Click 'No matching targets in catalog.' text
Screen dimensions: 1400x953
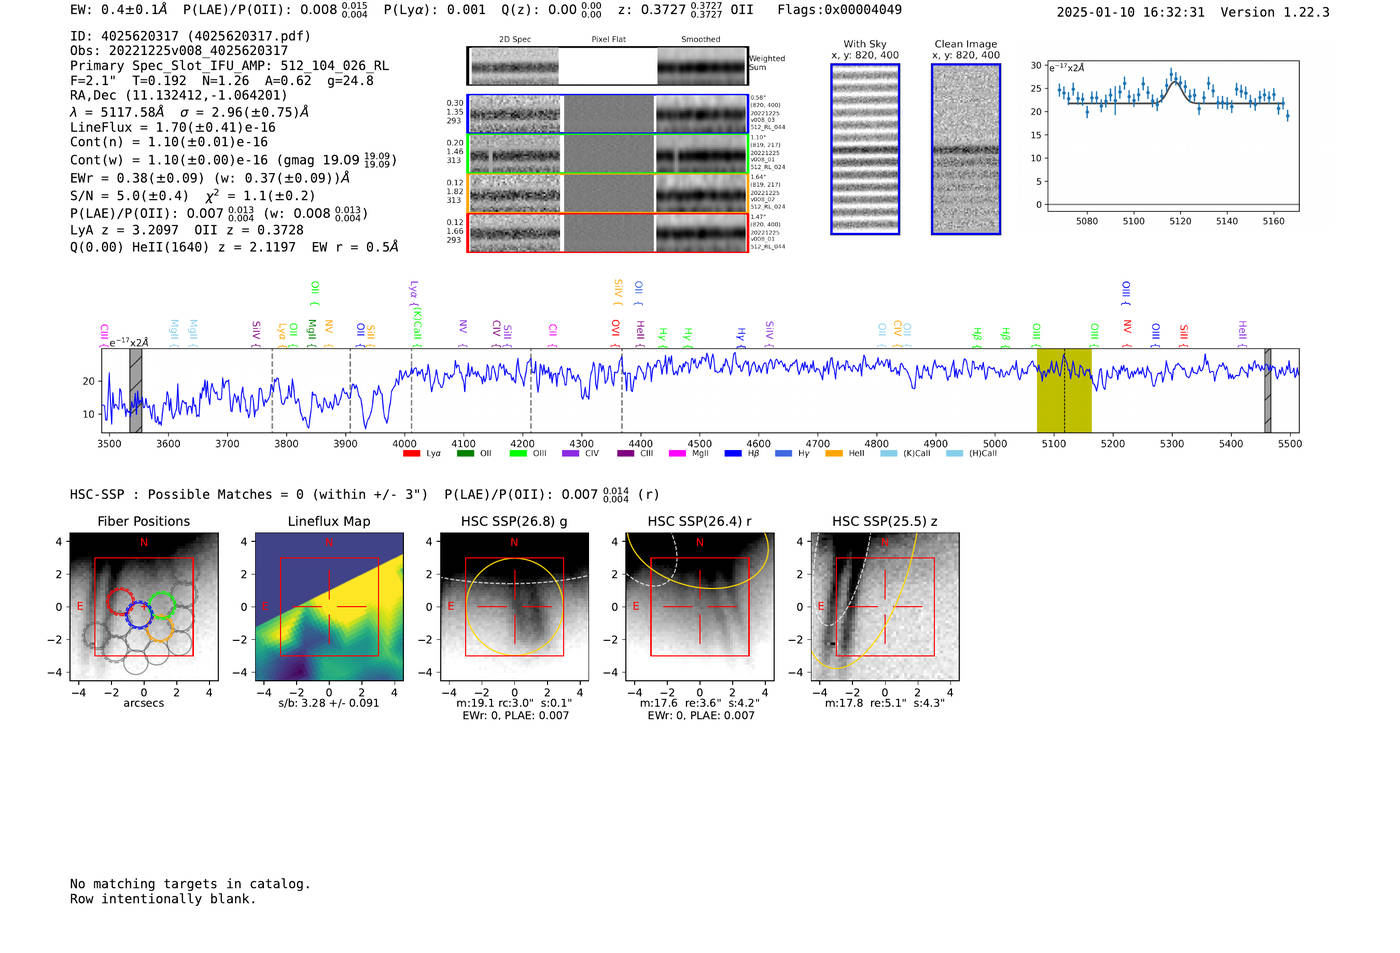click(x=190, y=884)
